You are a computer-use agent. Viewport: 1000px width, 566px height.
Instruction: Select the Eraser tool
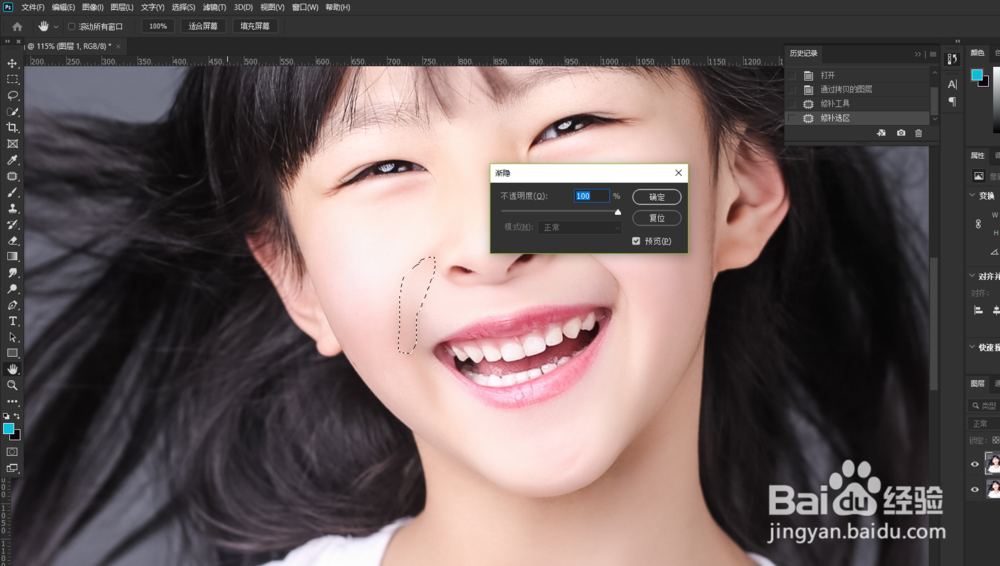pyautogui.click(x=12, y=241)
